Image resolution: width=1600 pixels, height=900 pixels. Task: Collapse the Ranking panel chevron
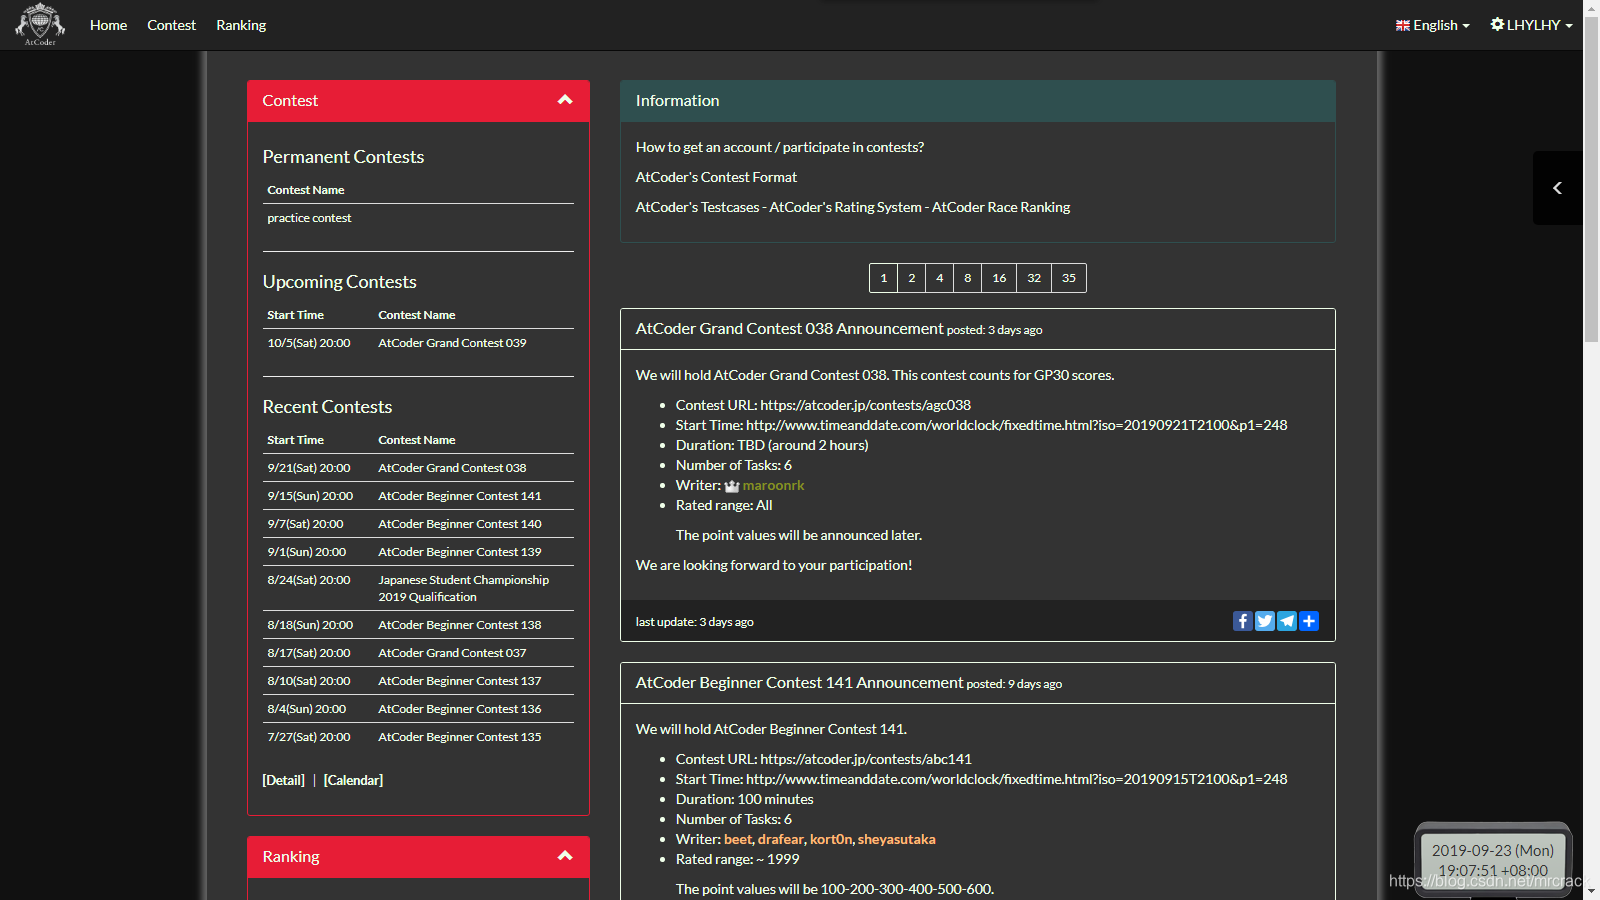click(565, 856)
